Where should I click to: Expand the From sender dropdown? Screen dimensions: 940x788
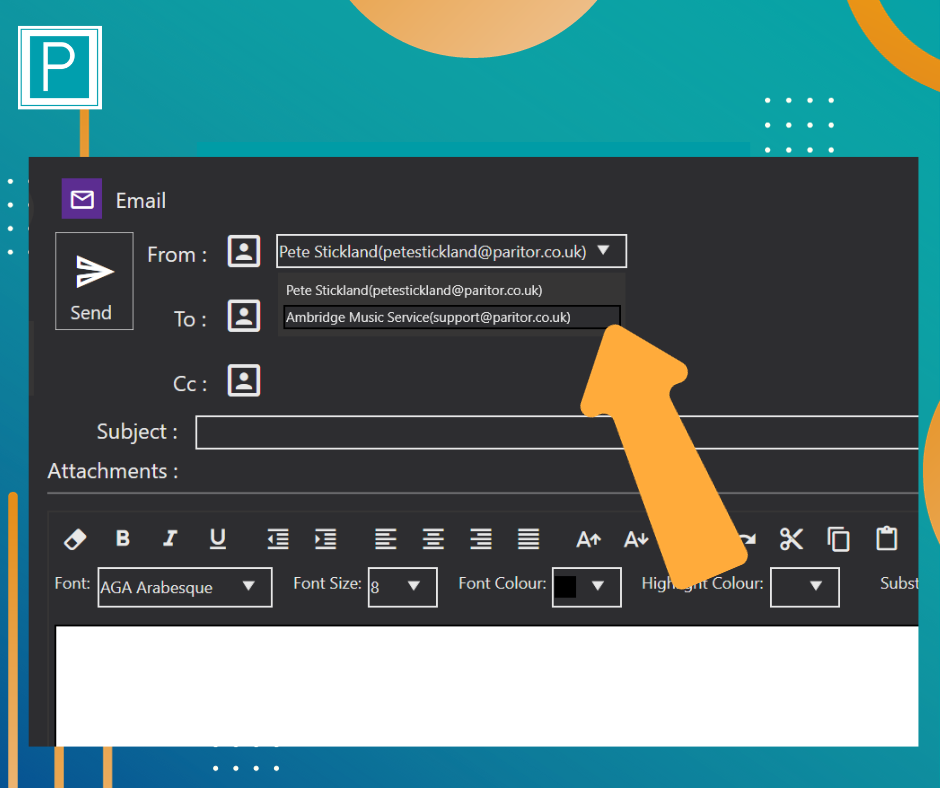451,251
